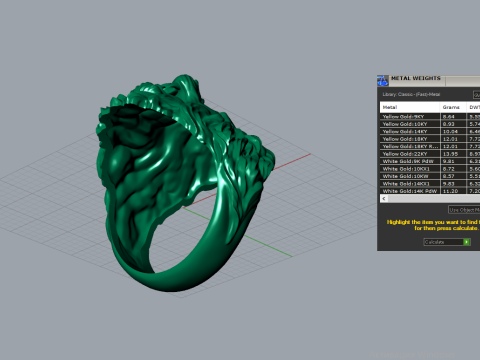Select the White Gold:14KX1 row
The width and height of the screenshot is (480, 360).
[x=430, y=184]
